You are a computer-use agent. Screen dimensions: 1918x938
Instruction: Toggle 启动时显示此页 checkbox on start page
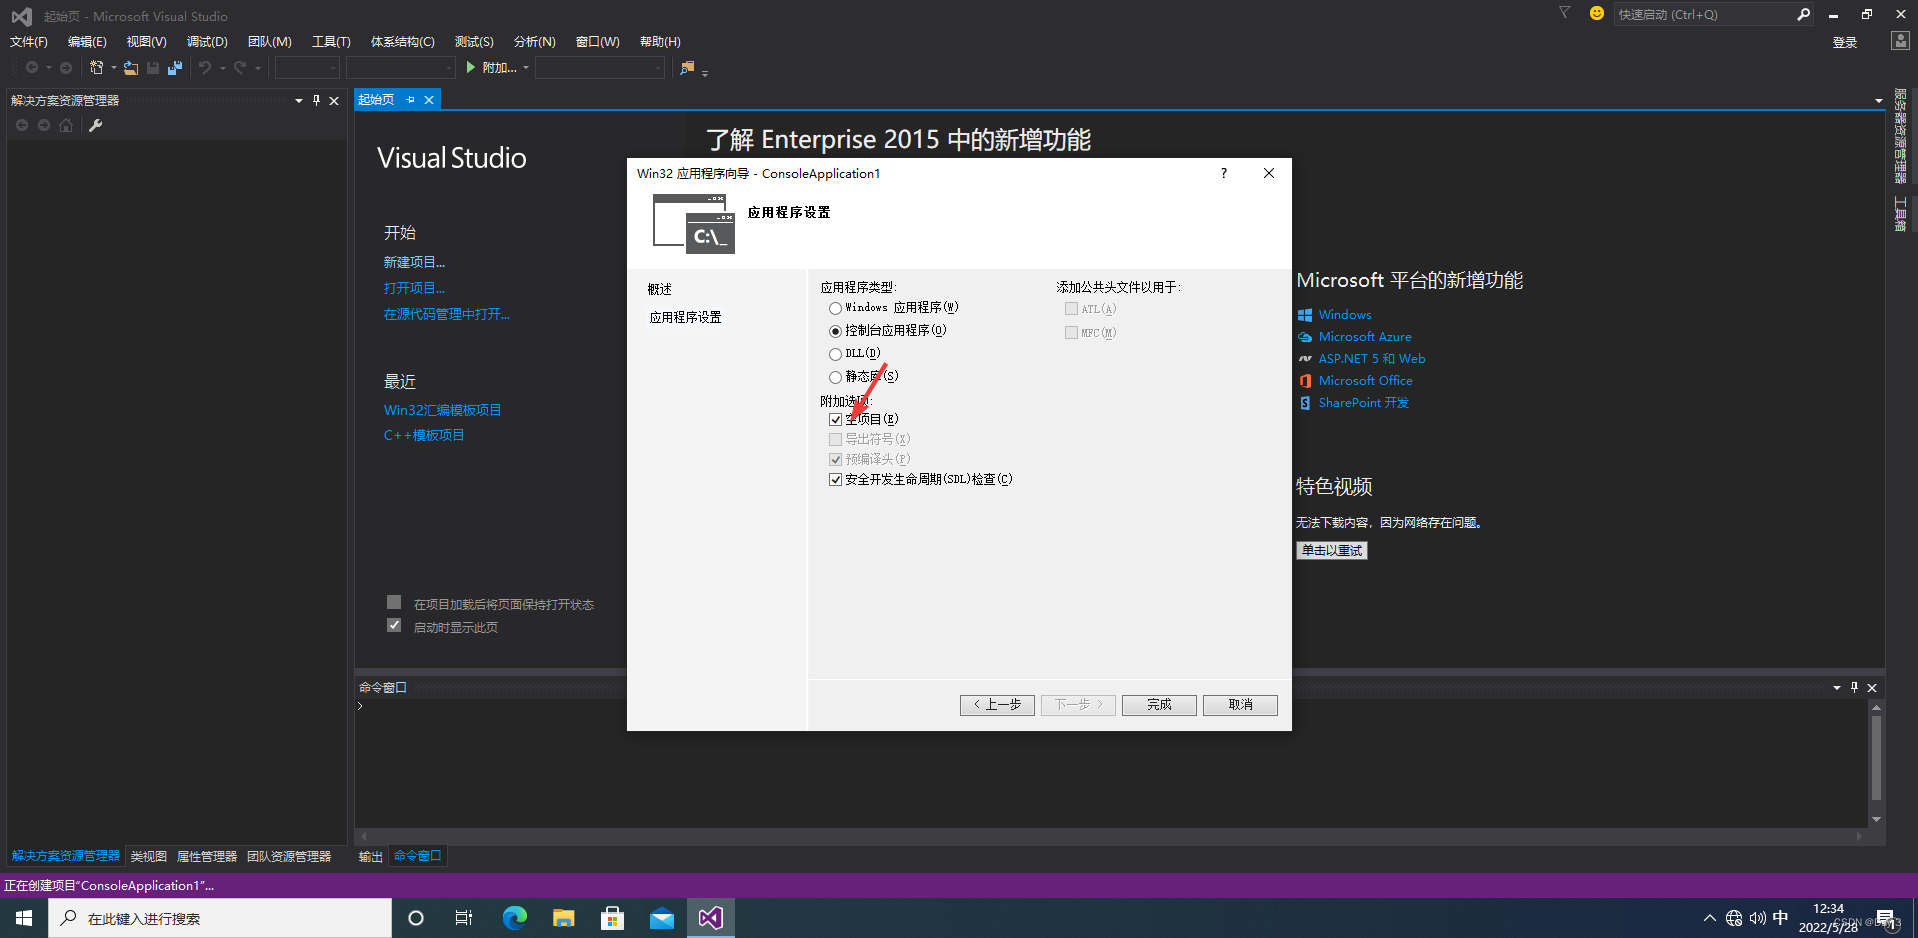[x=394, y=625]
